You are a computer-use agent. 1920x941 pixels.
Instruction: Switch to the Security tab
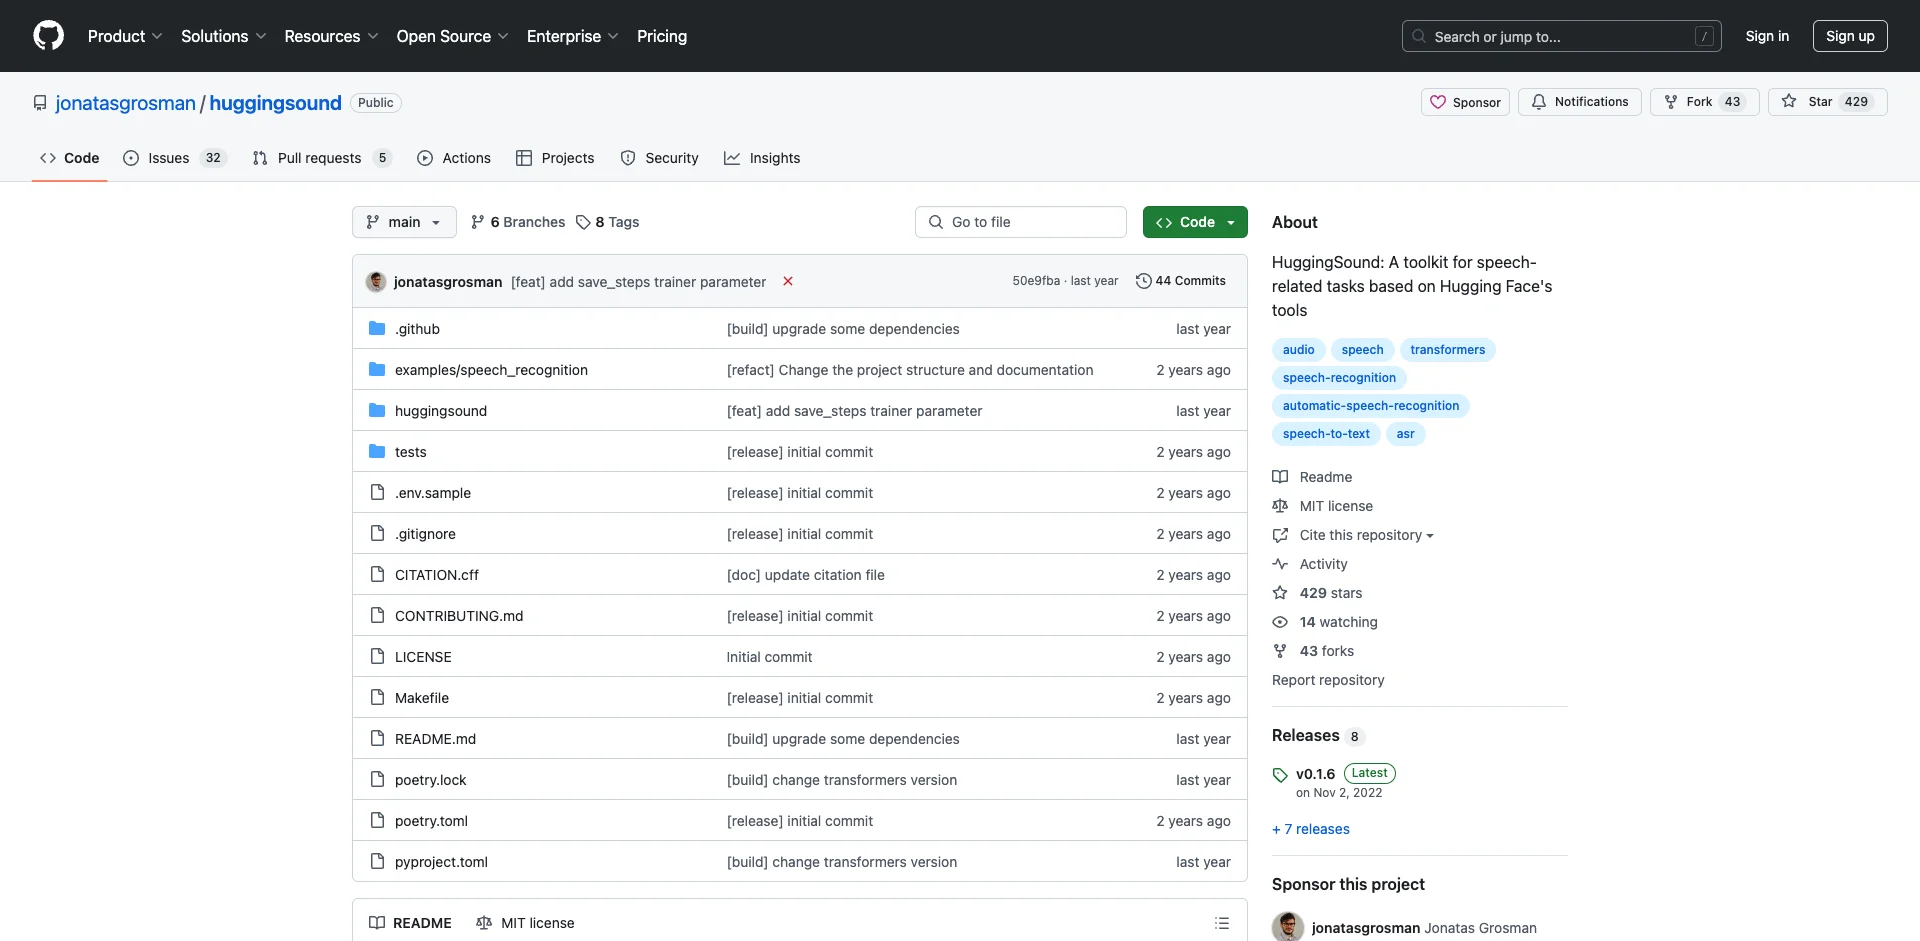click(x=660, y=158)
